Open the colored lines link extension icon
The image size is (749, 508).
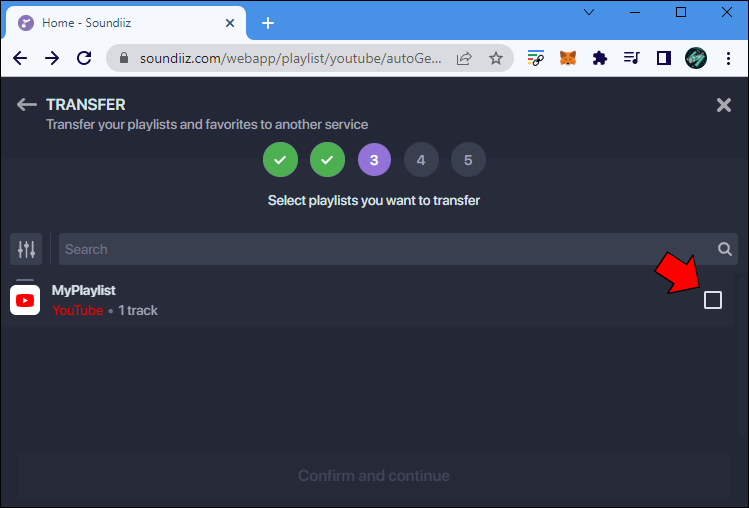535,58
